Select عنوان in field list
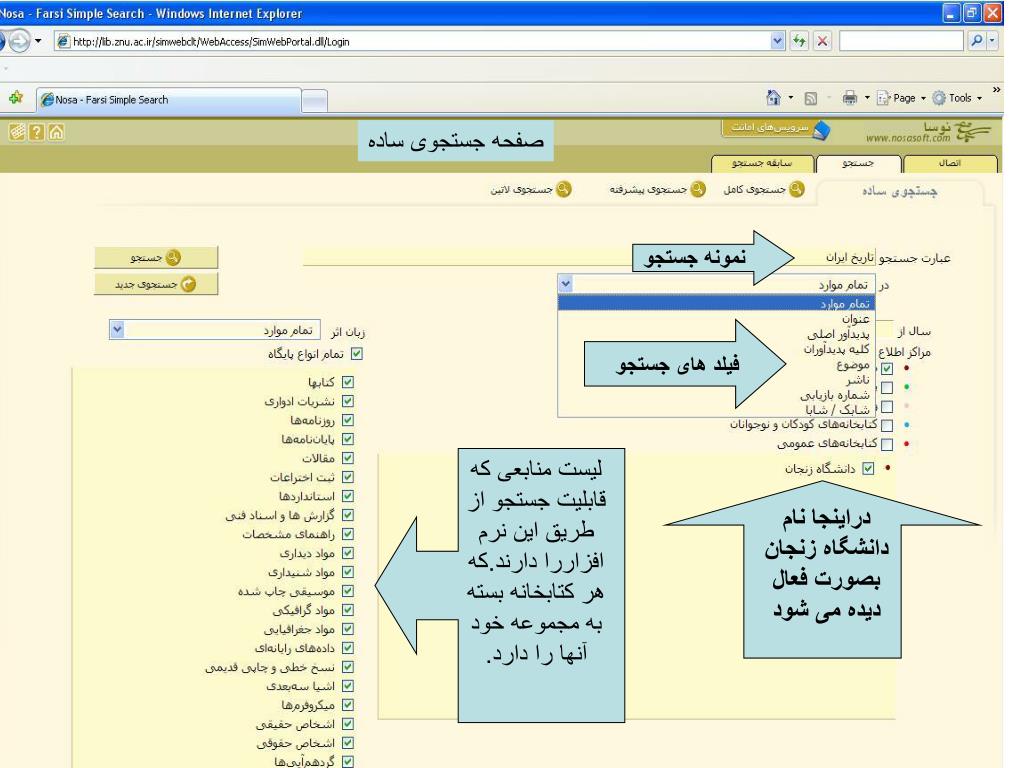This screenshot has width=1024, height=768. click(x=716, y=319)
